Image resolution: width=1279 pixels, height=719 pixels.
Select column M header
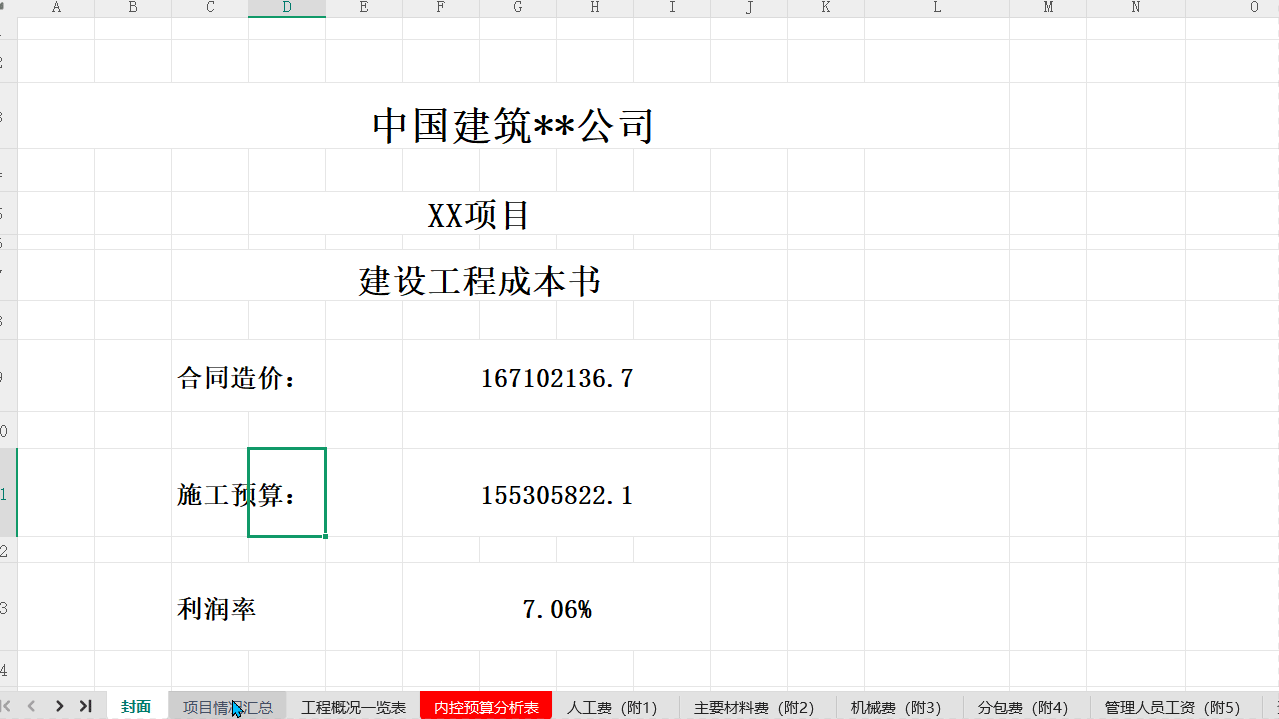coord(1048,8)
